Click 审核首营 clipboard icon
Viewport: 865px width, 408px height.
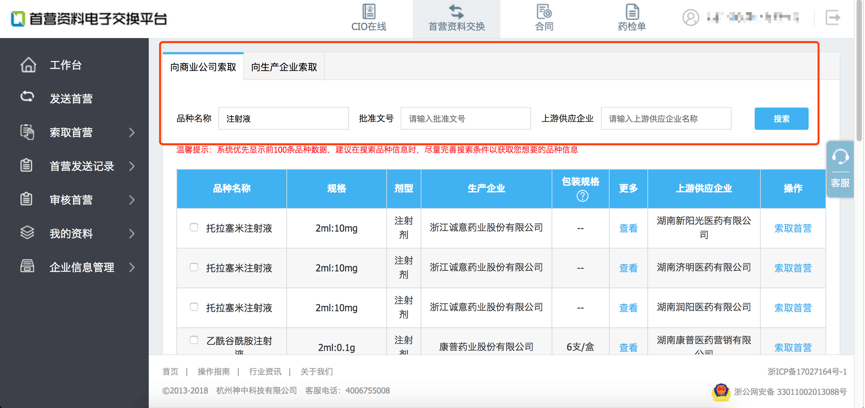click(x=26, y=200)
